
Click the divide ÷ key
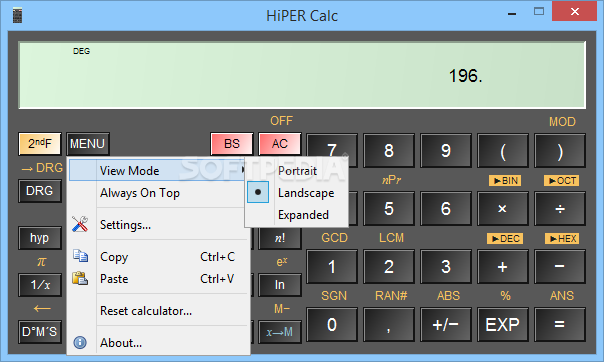(x=560, y=208)
